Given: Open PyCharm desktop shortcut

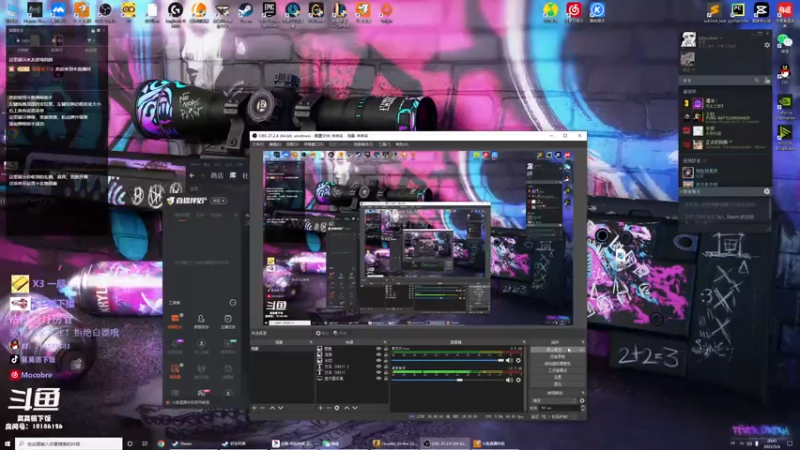Looking at the screenshot, I should coord(737,10).
